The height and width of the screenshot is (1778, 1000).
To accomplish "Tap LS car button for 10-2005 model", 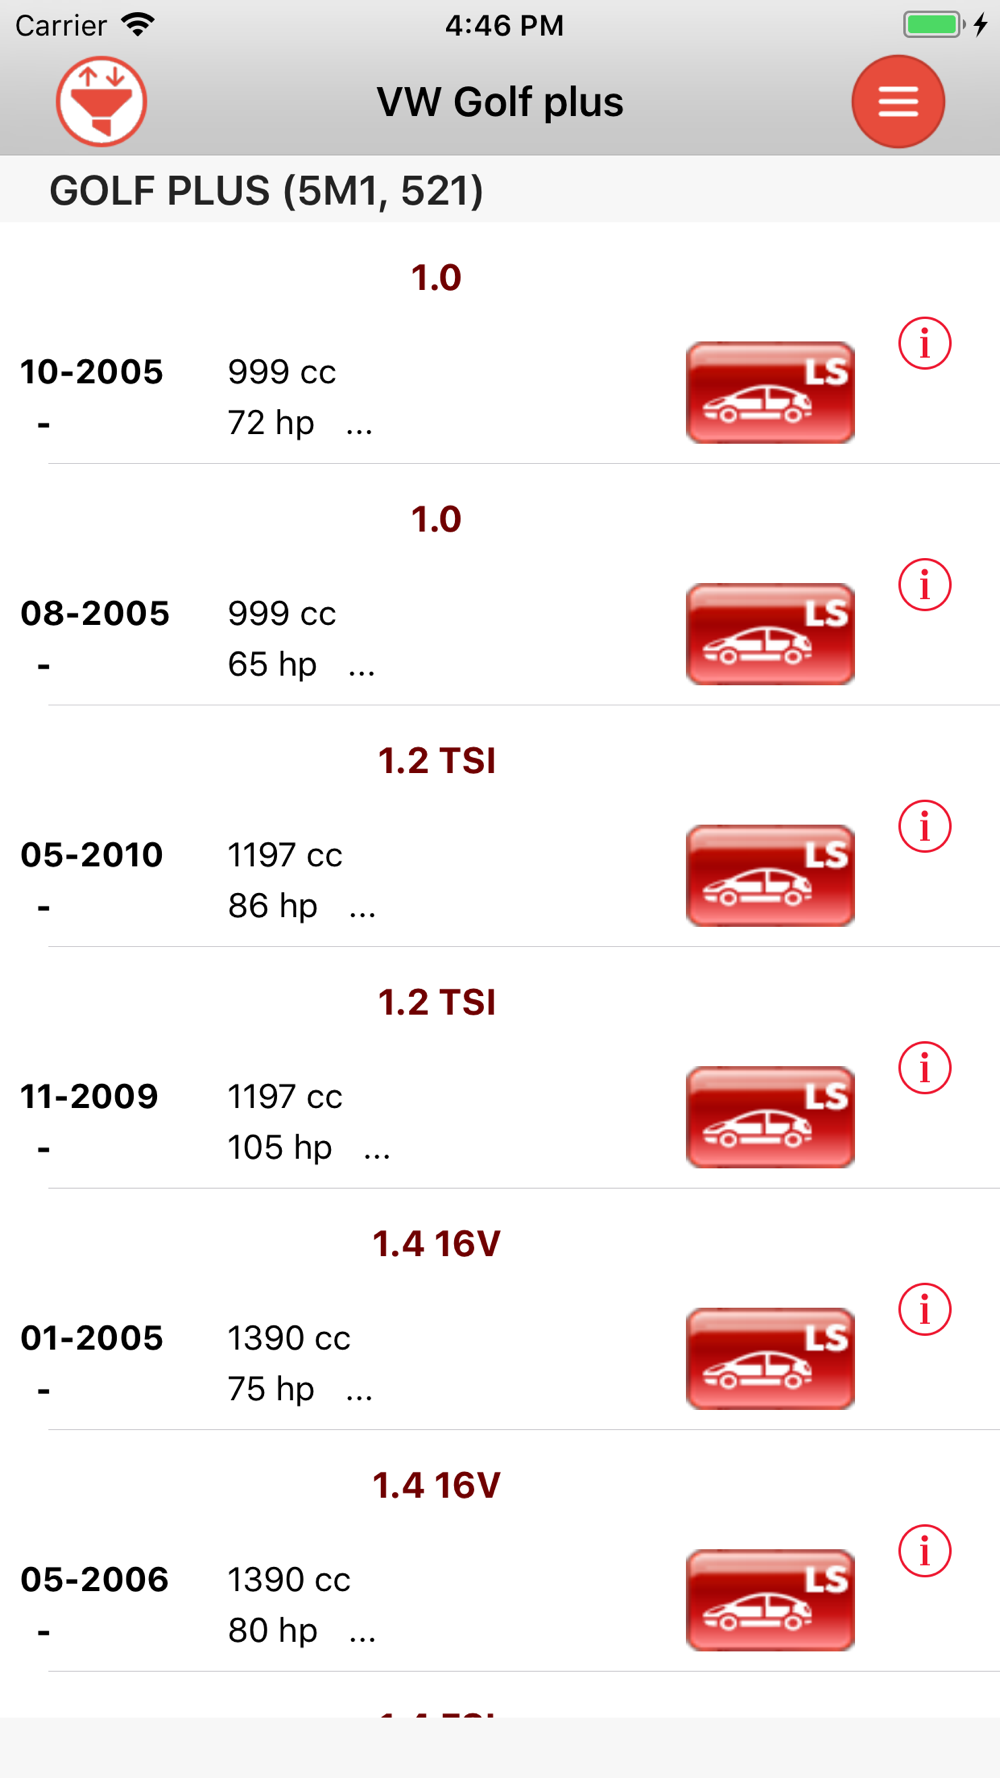I will tap(770, 393).
